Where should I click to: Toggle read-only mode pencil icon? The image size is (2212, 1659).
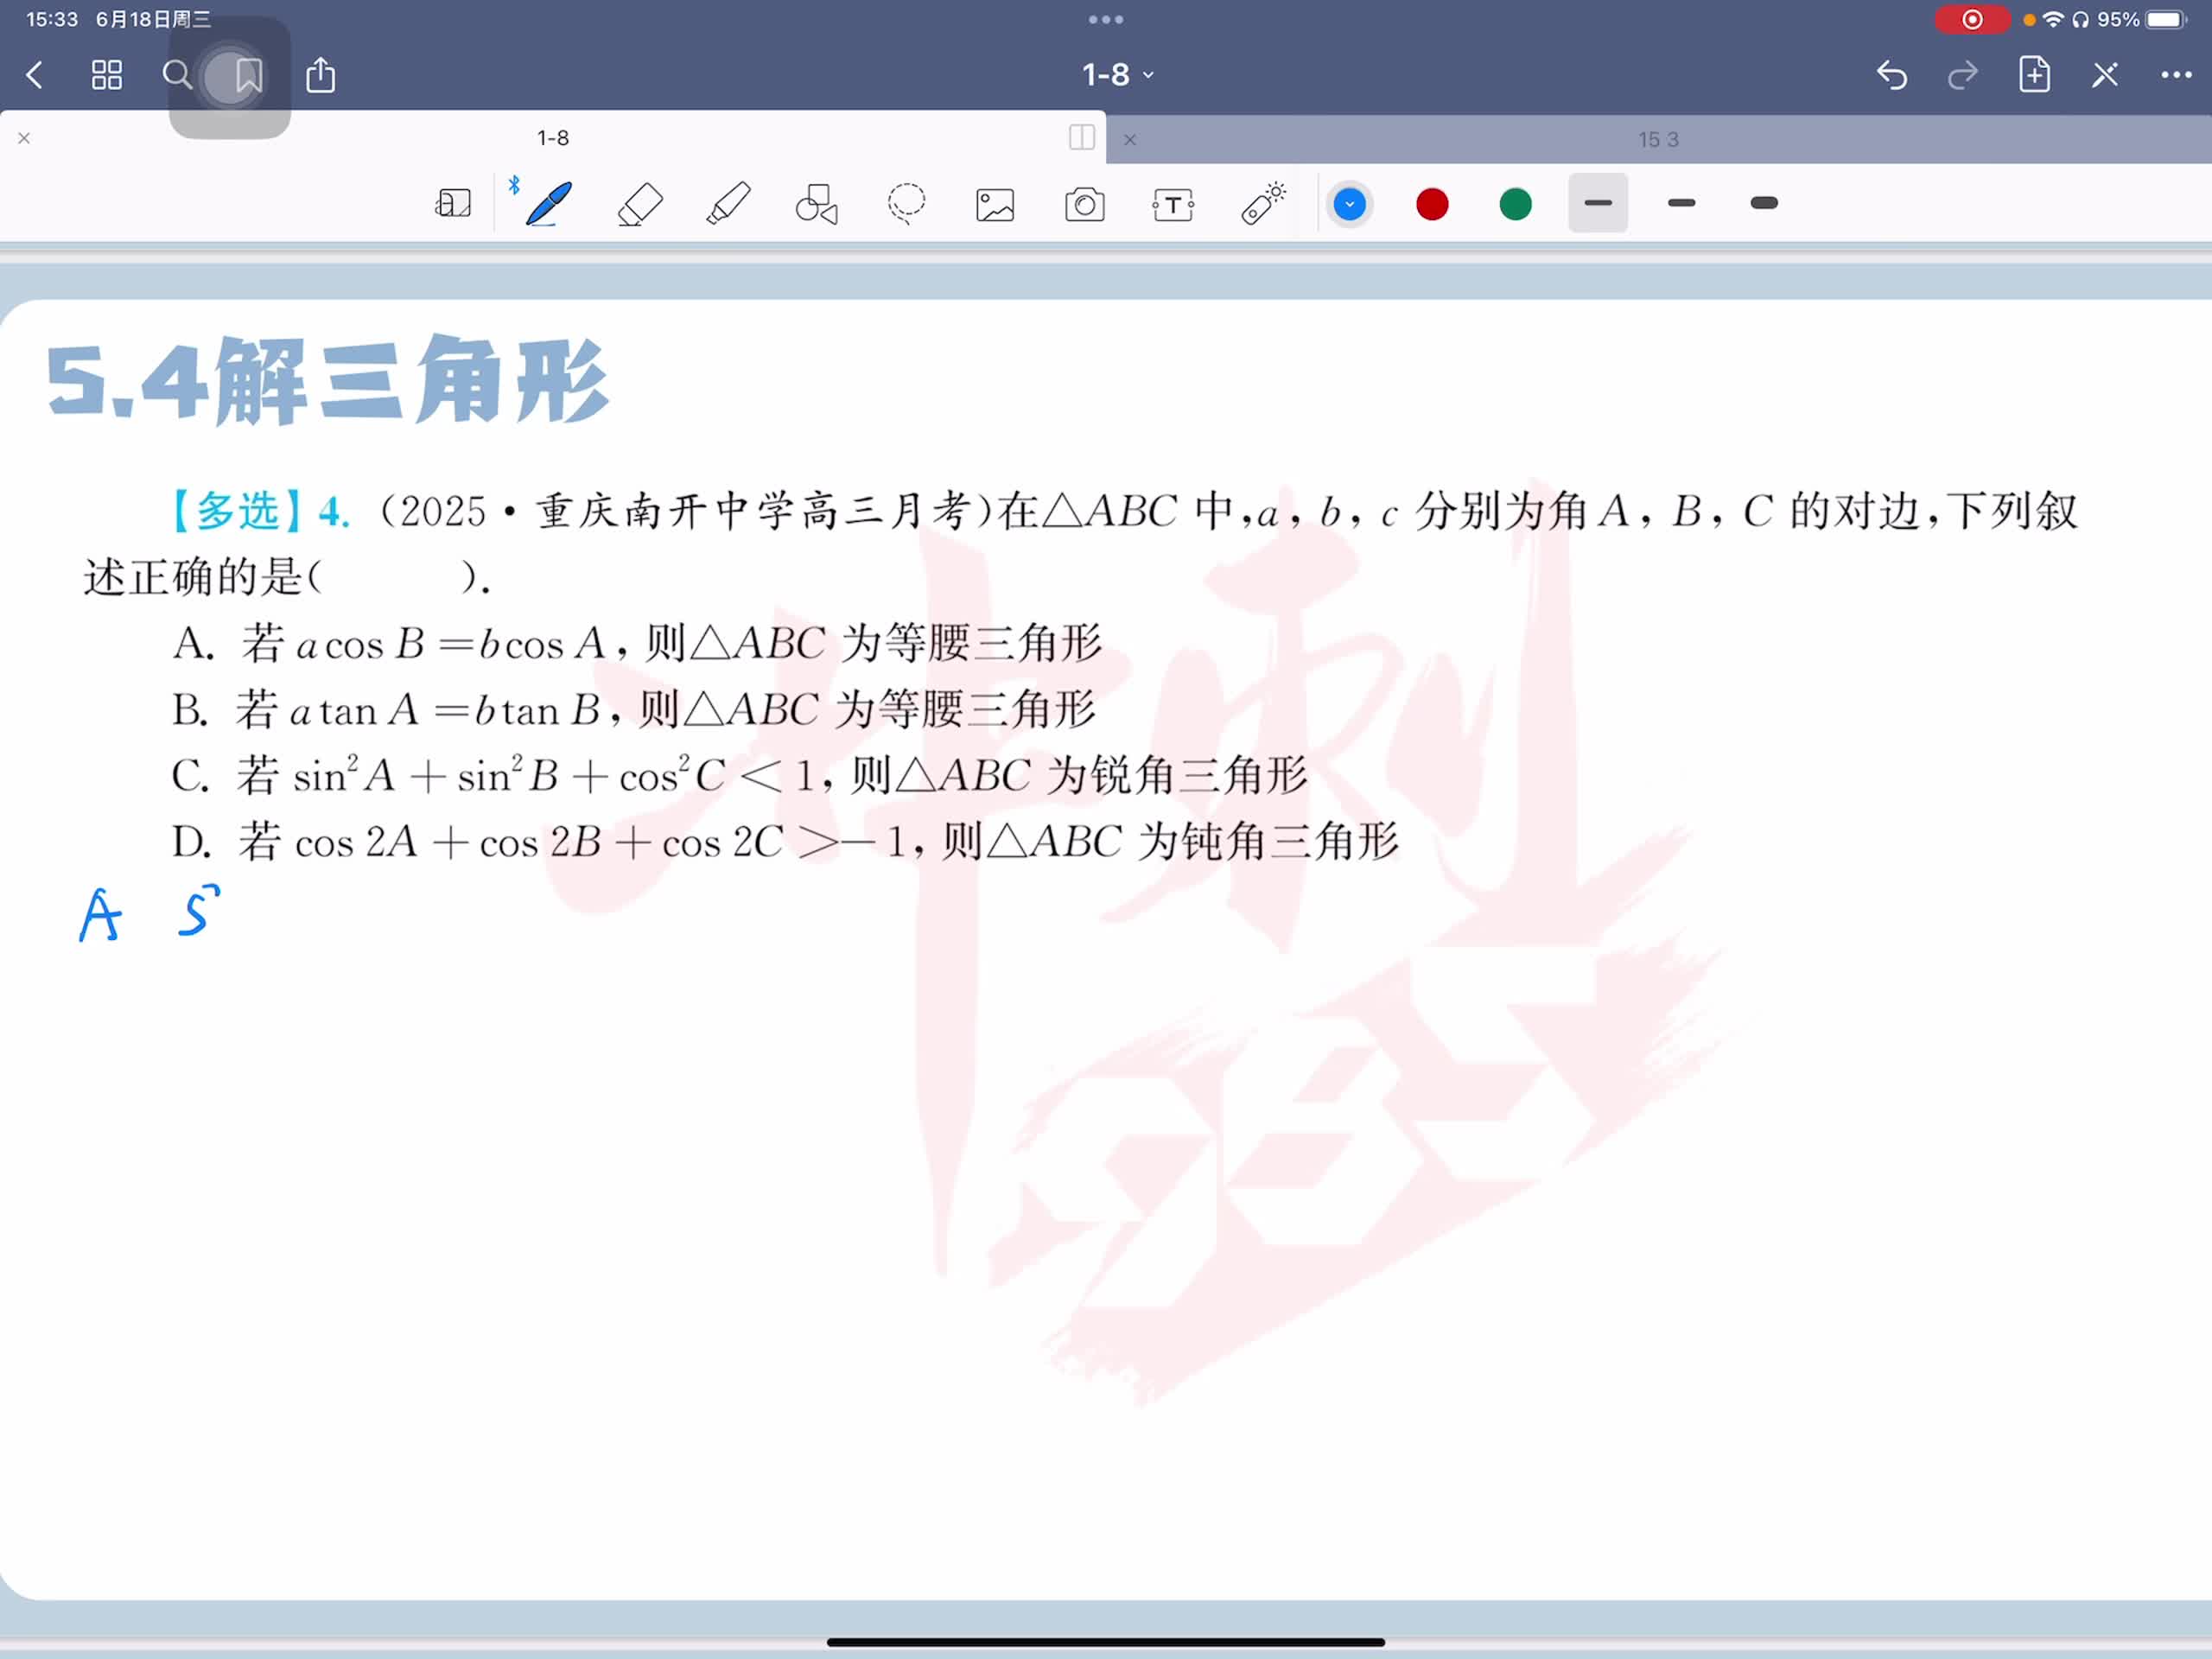[x=2105, y=75]
